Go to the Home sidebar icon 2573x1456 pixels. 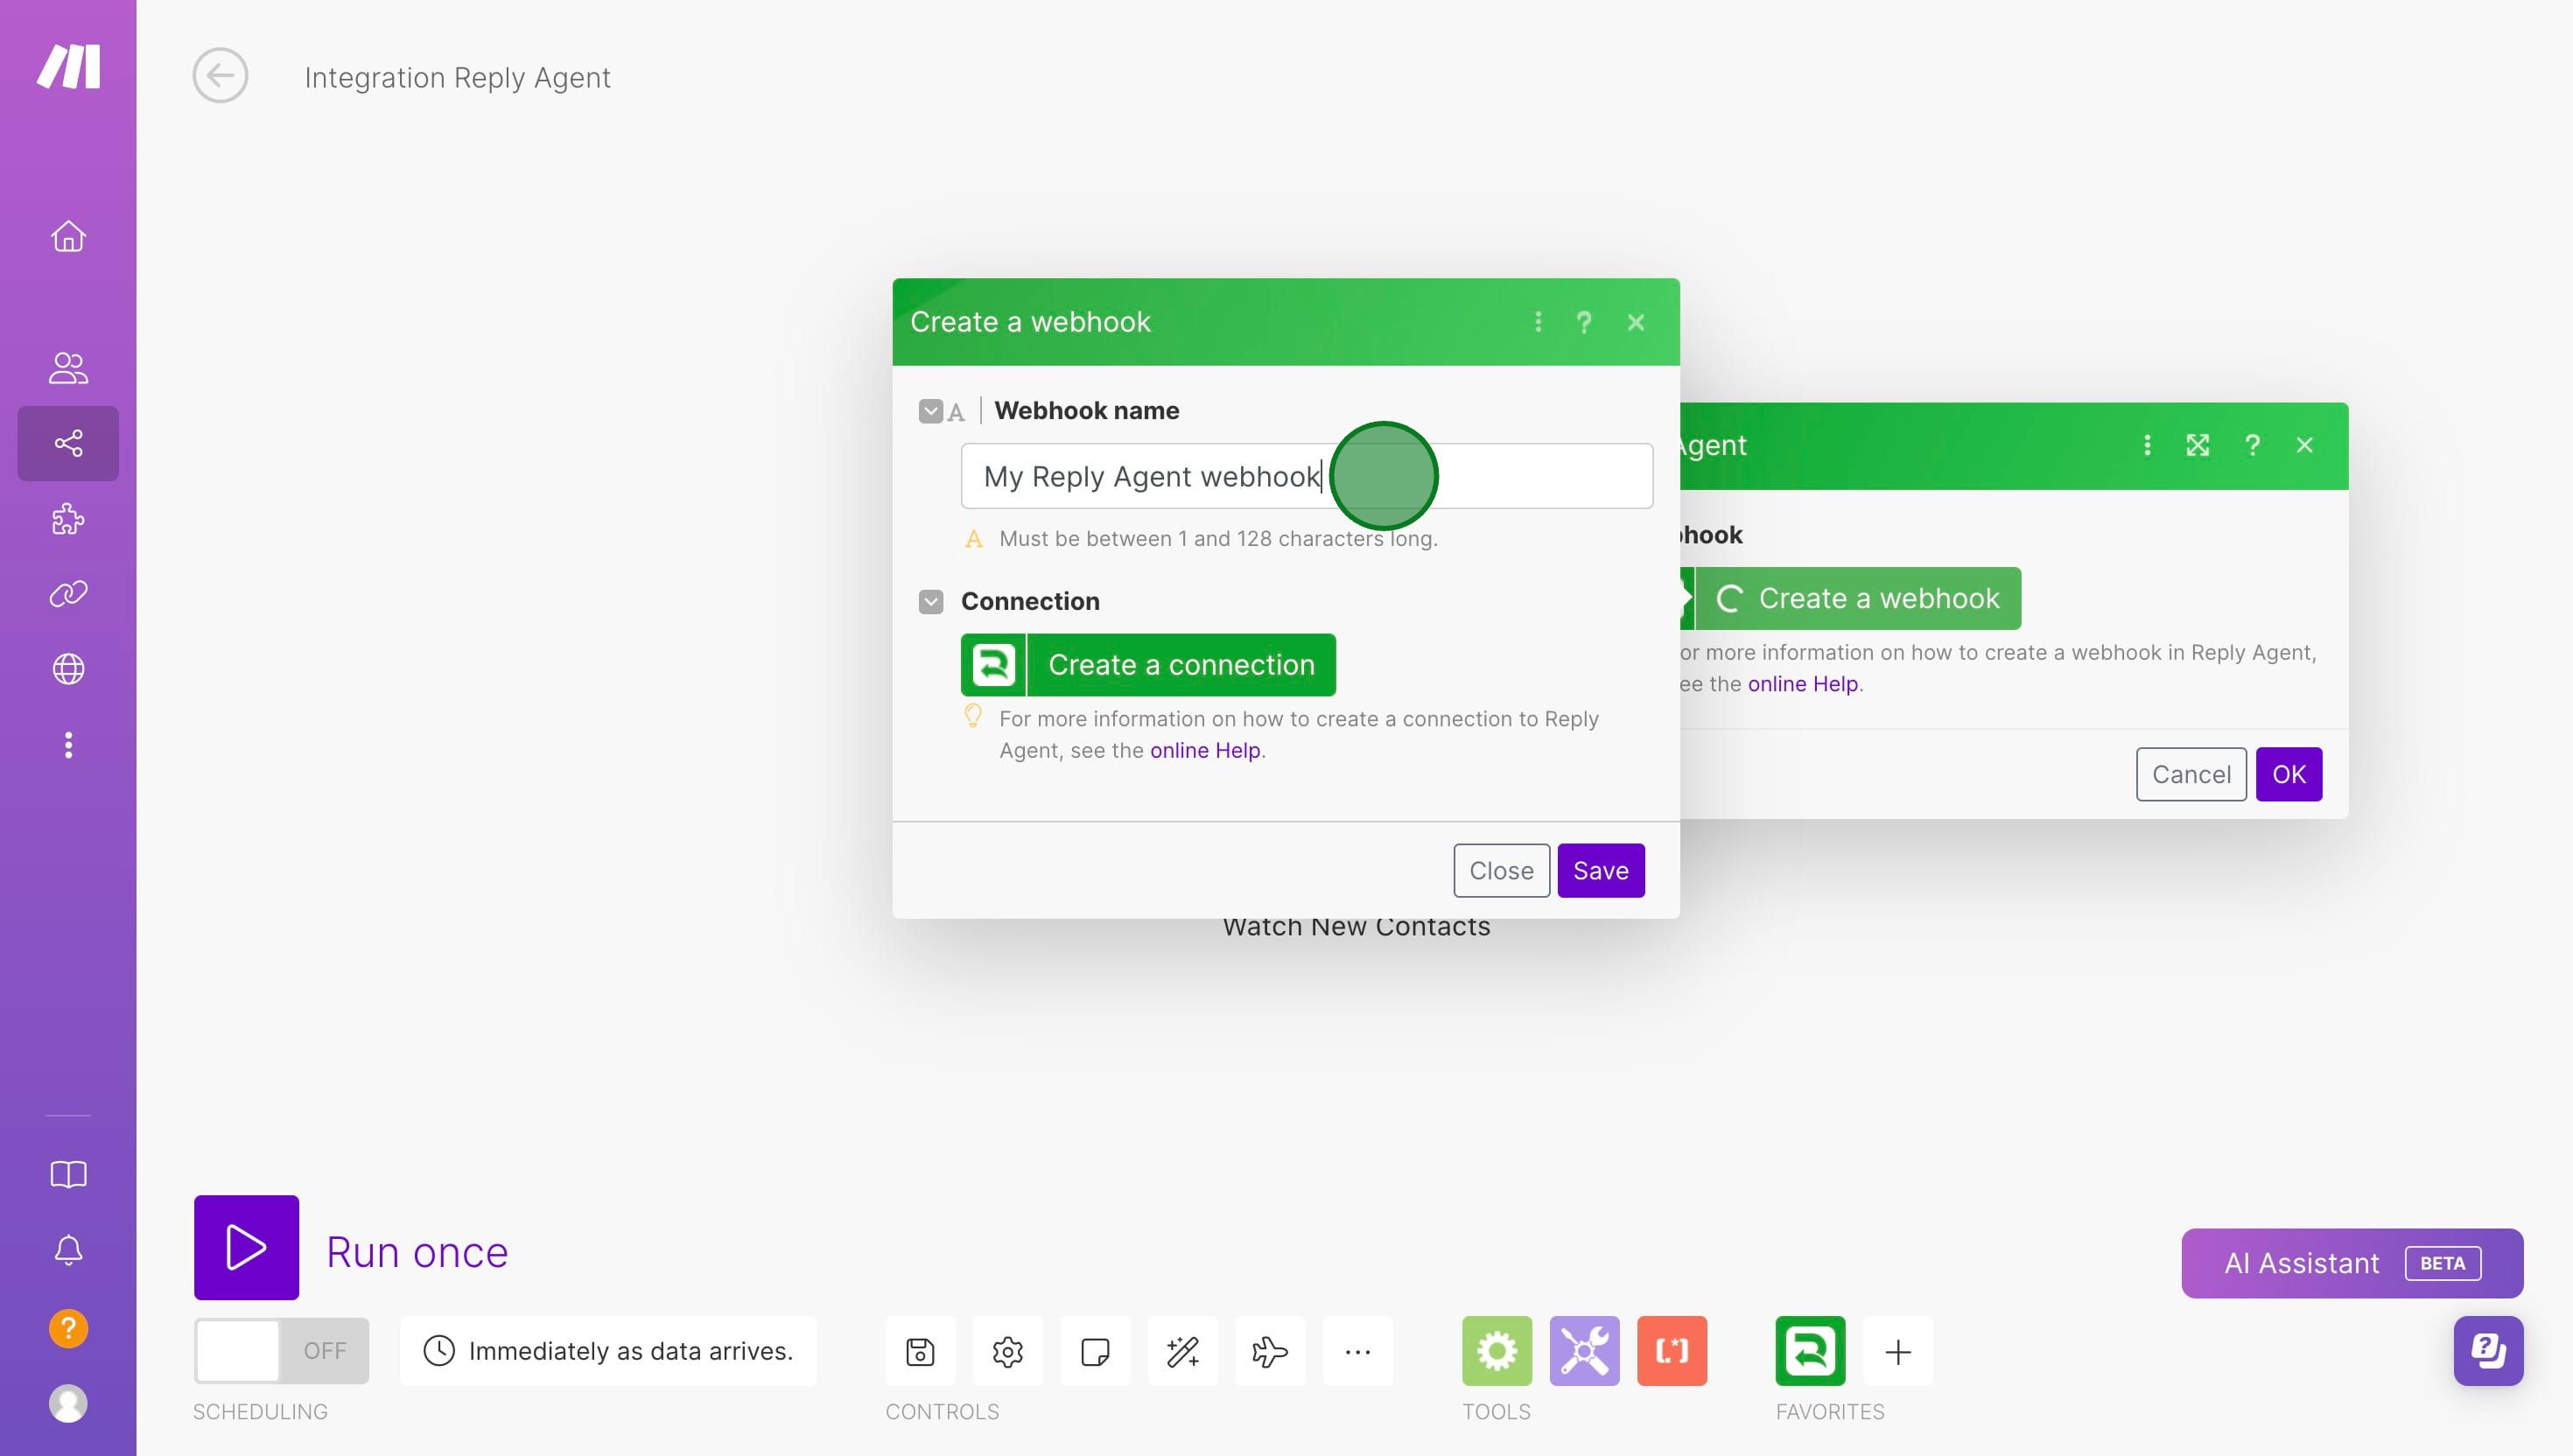(68, 236)
